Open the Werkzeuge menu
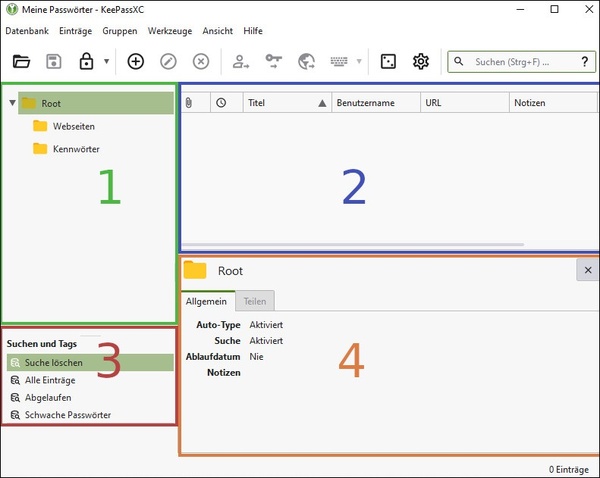Viewport: 600px width, 478px height. [x=170, y=31]
